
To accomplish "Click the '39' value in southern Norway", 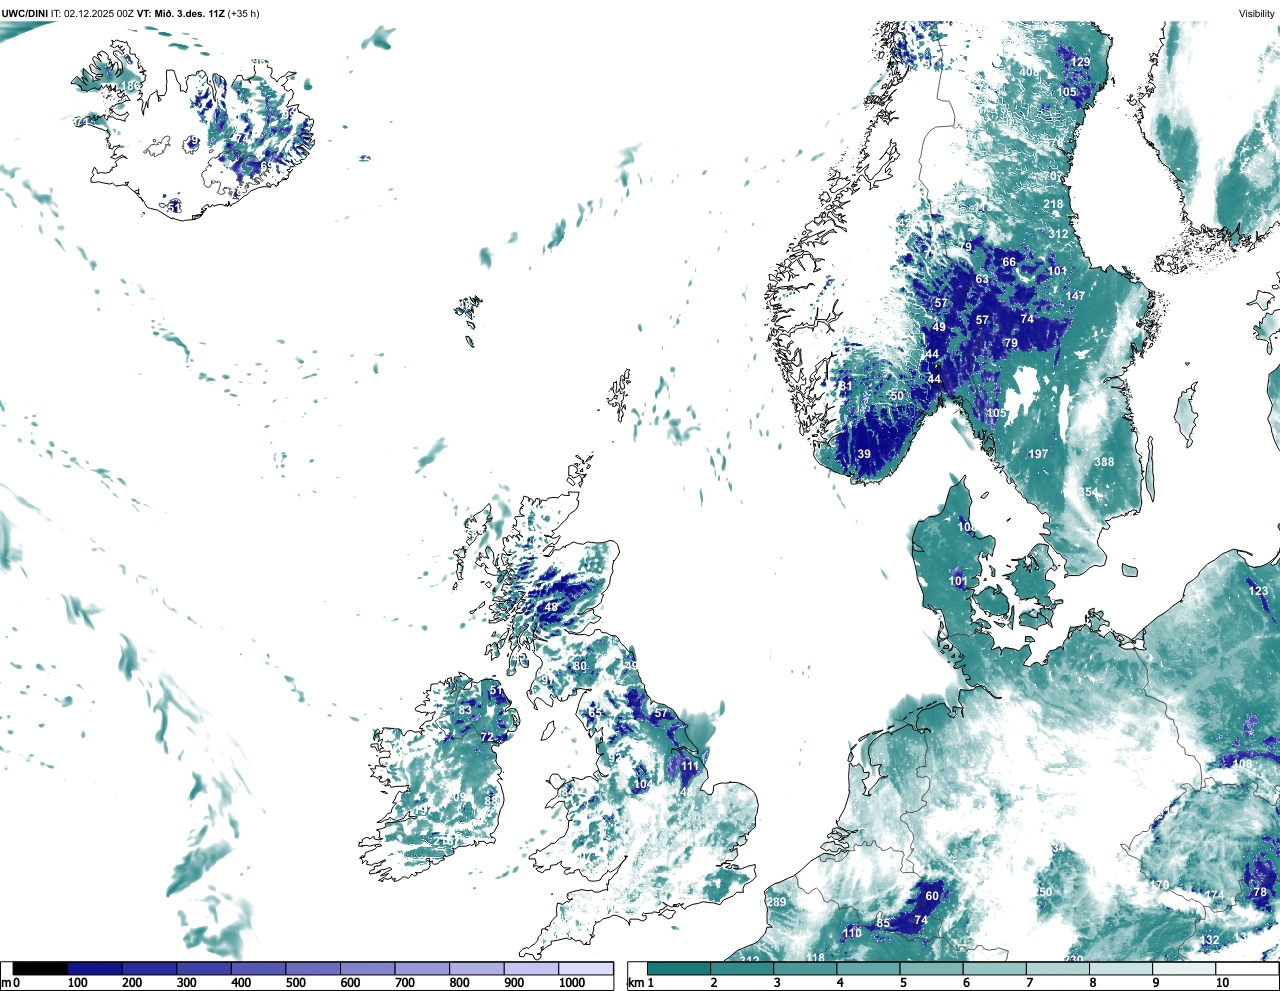I will (x=864, y=454).
